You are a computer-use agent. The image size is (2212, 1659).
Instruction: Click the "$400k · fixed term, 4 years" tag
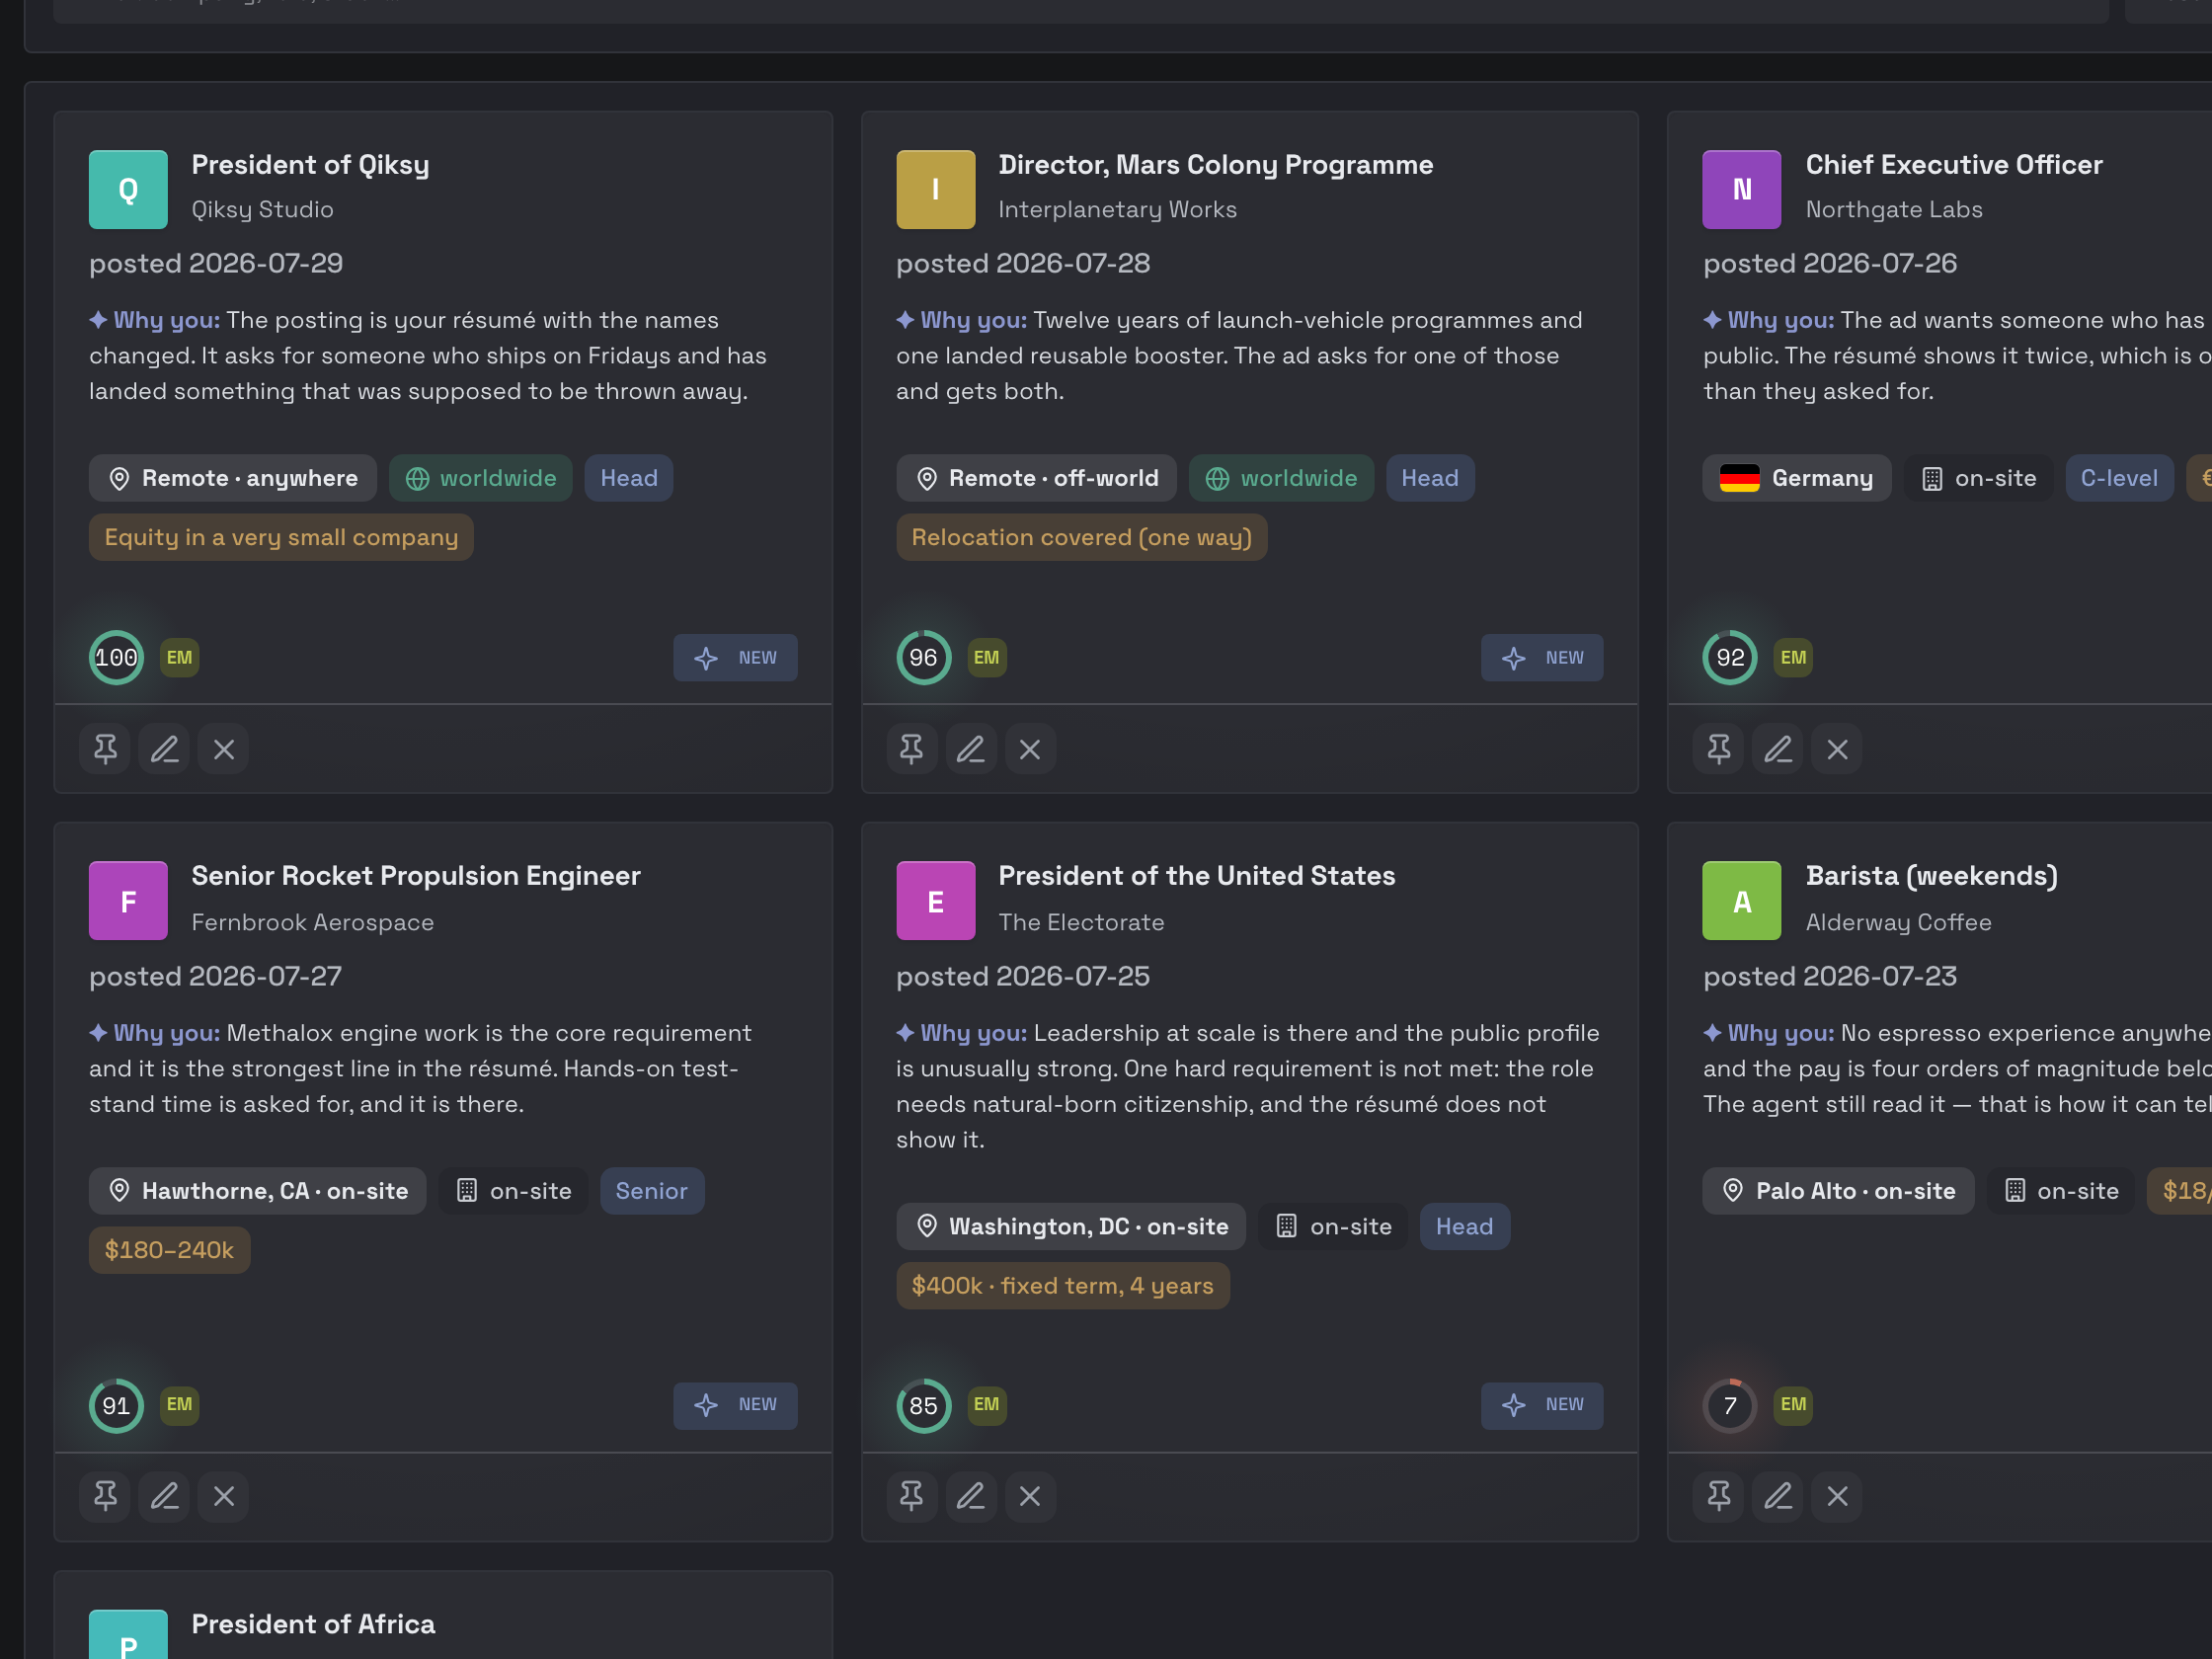1063,1286
